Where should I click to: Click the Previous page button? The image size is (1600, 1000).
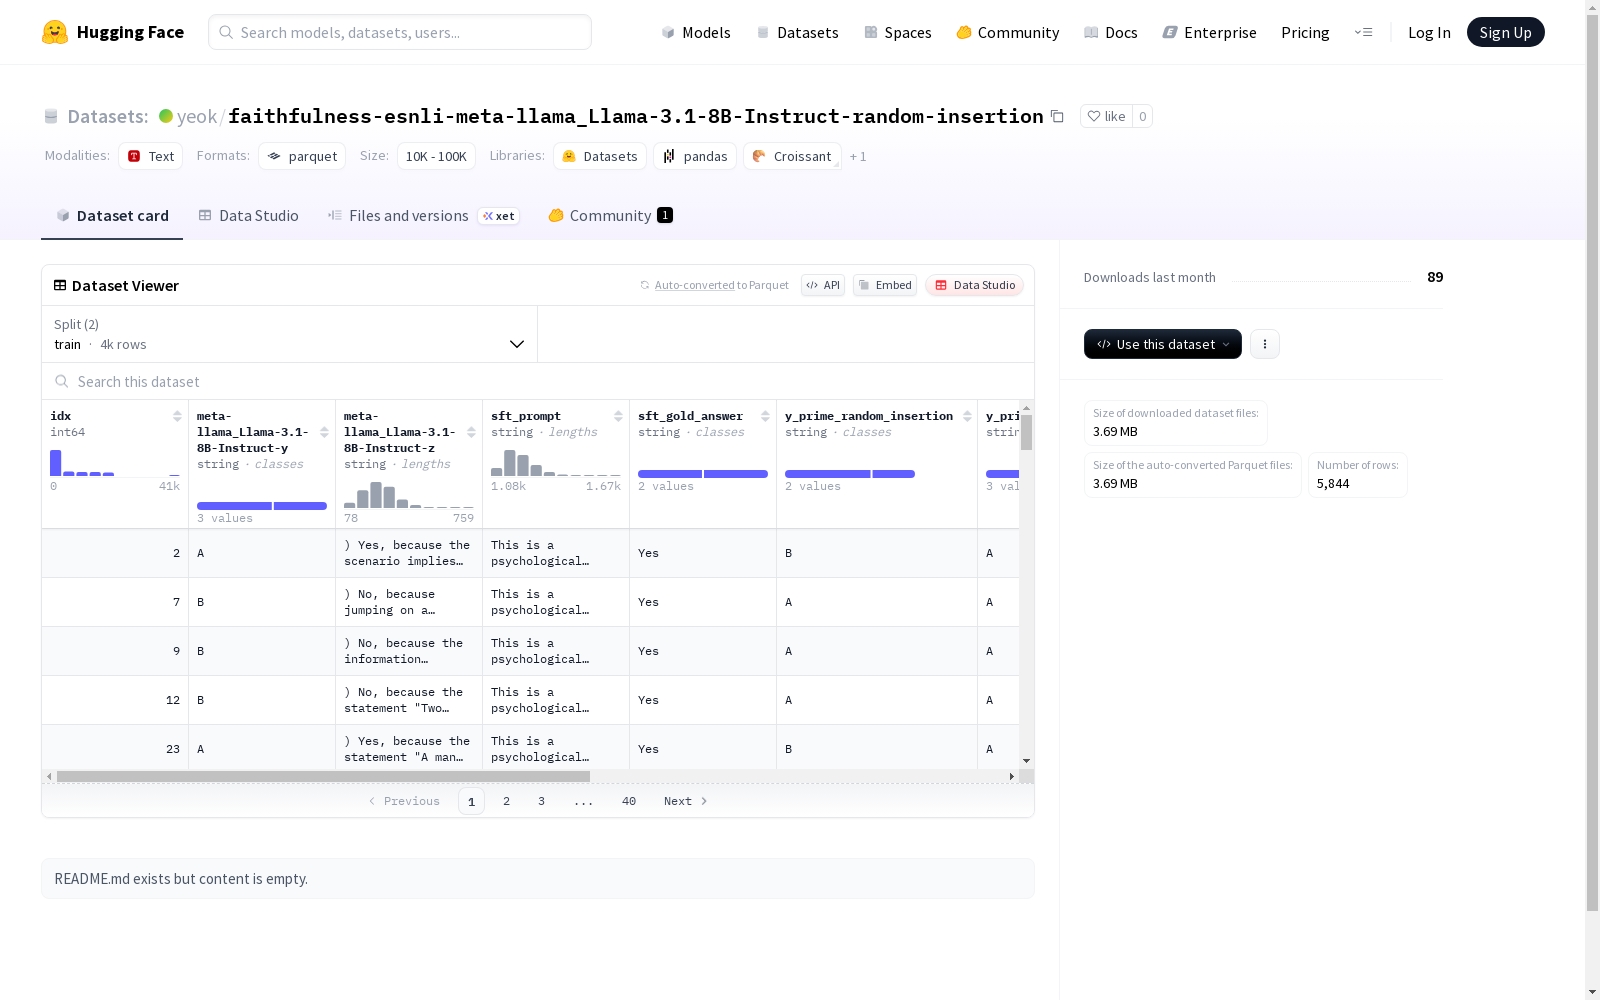coord(404,801)
